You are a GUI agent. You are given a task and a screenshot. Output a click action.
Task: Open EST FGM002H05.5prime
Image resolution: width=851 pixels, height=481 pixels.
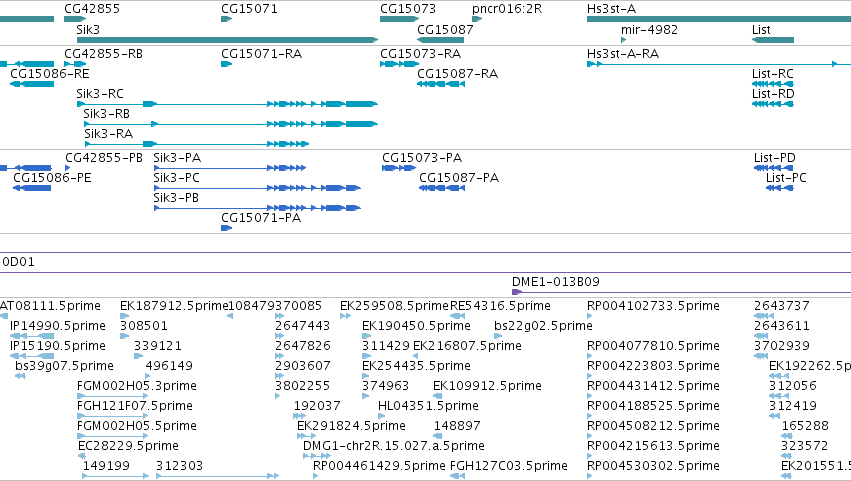point(137,427)
